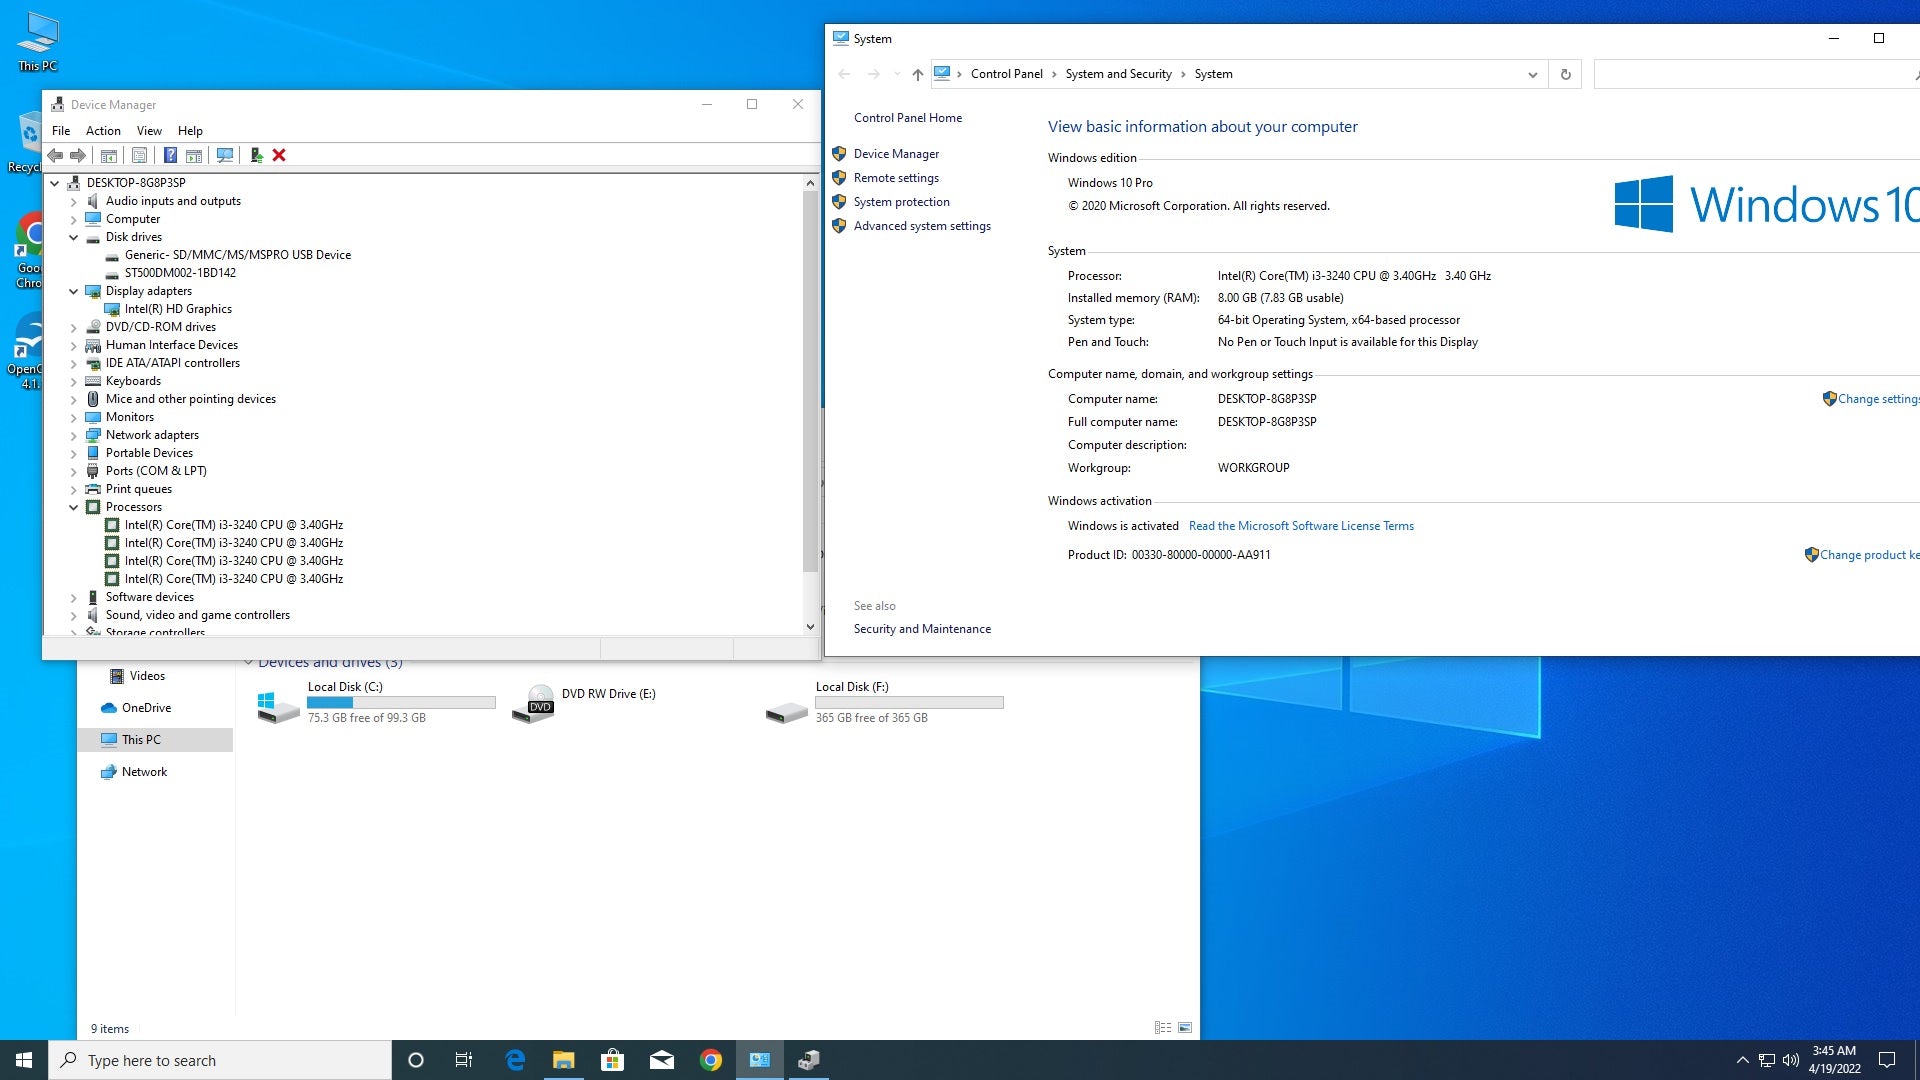The width and height of the screenshot is (1920, 1080).
Task: Select Advanced system settings in sidebar
Action: tap(921, 226)
